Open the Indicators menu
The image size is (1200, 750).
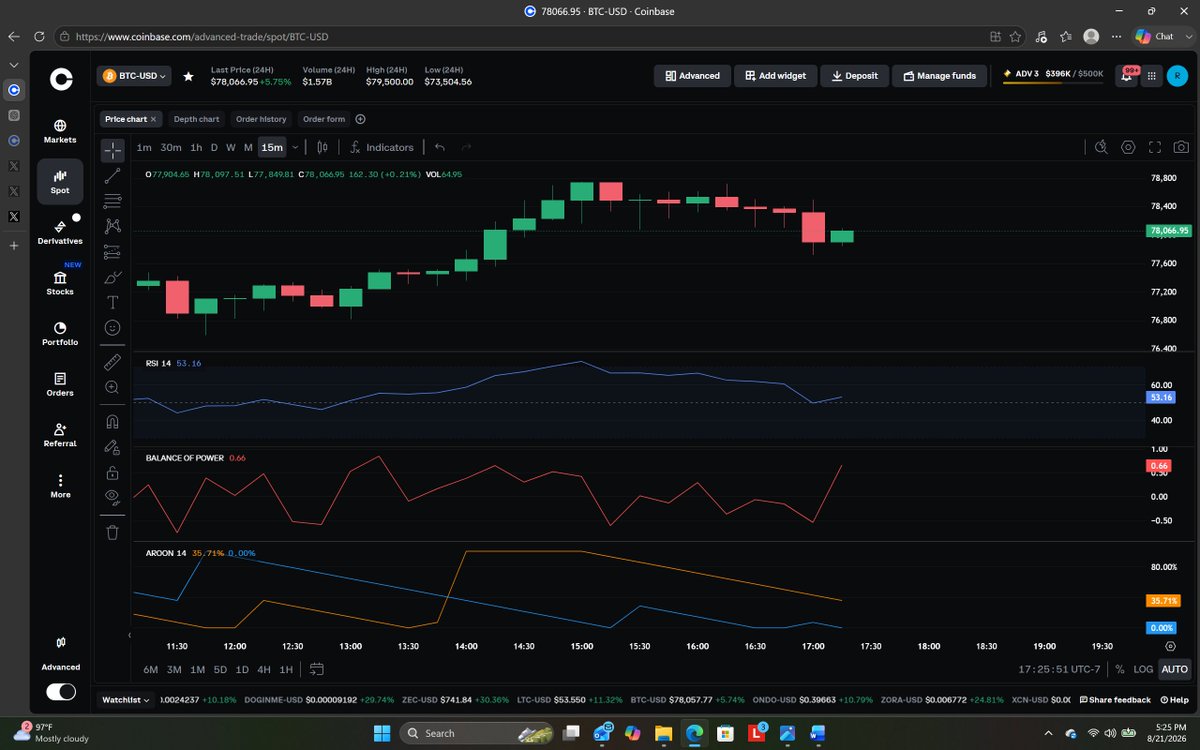pyautogui.click(x=382, y=147)
